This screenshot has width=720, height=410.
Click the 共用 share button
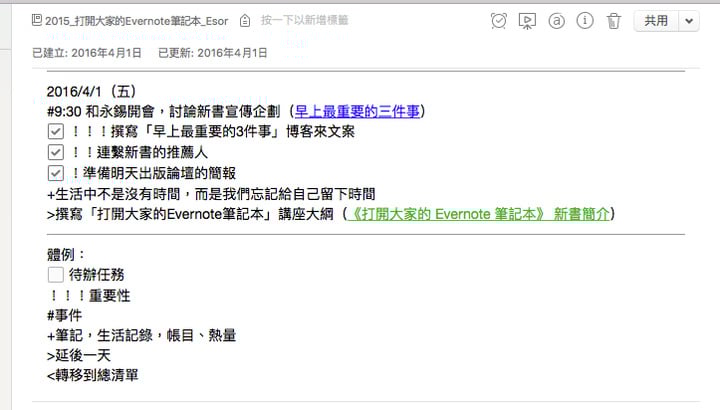point(656,20)
